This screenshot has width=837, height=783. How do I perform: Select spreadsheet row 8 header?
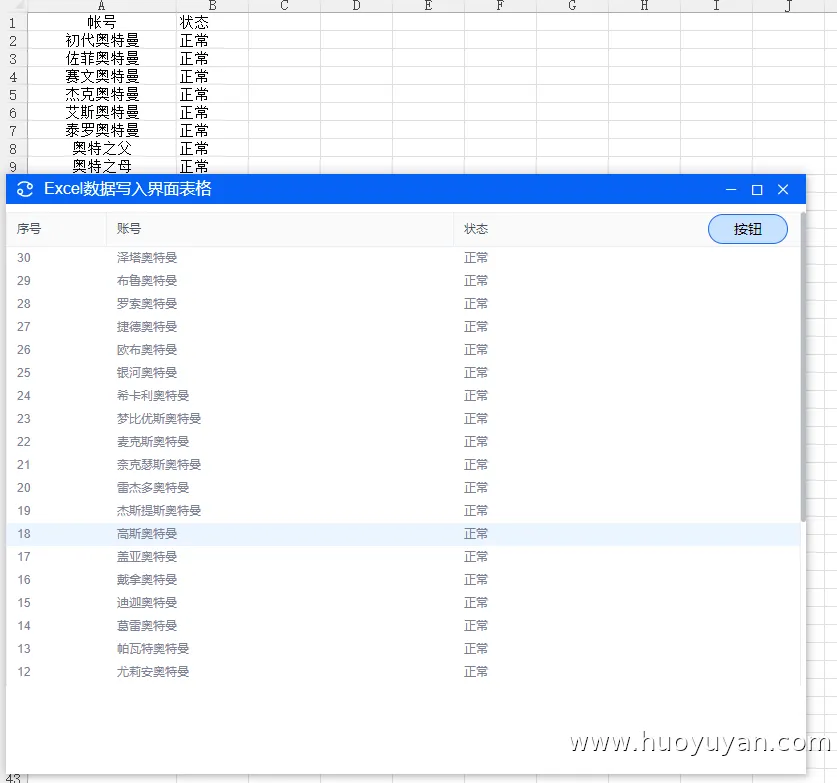(13, 148)
